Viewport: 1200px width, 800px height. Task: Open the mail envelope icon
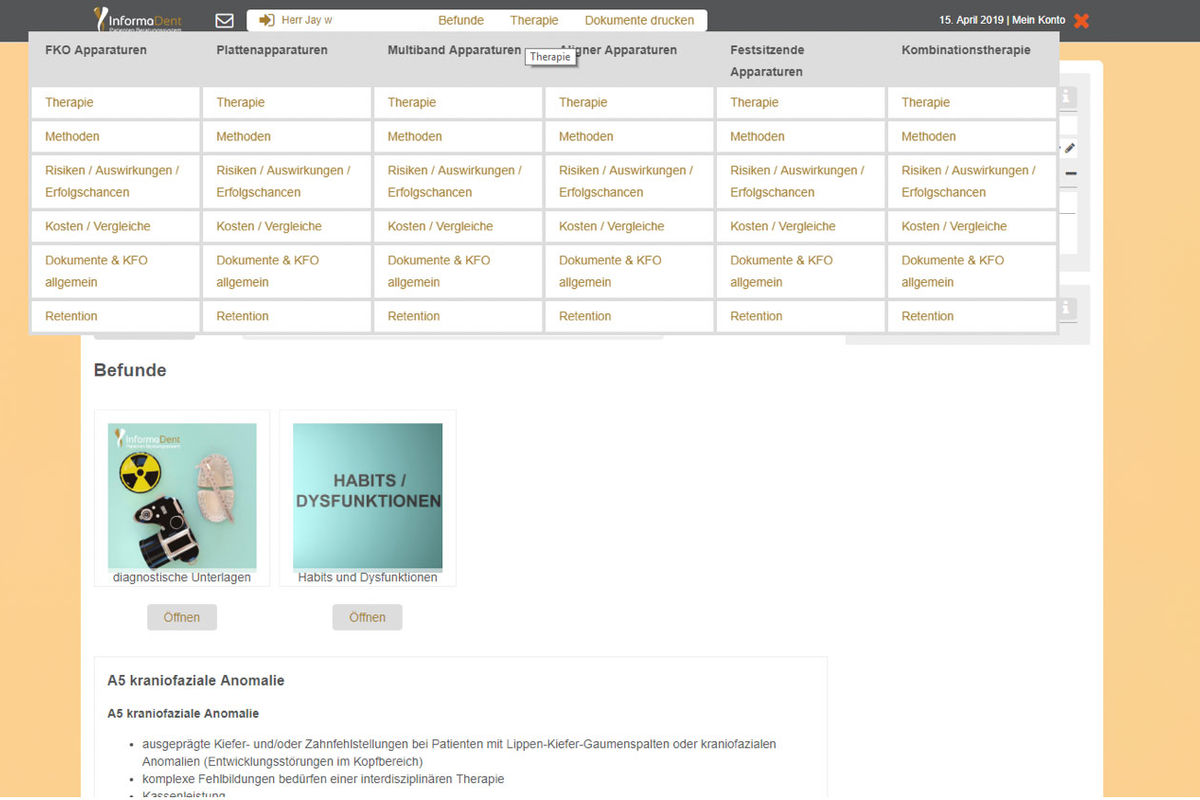[224, 19]
